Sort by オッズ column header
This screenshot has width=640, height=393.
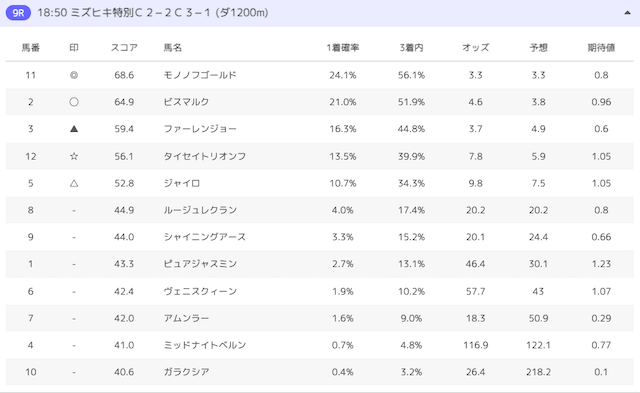(x=476, y=48)
